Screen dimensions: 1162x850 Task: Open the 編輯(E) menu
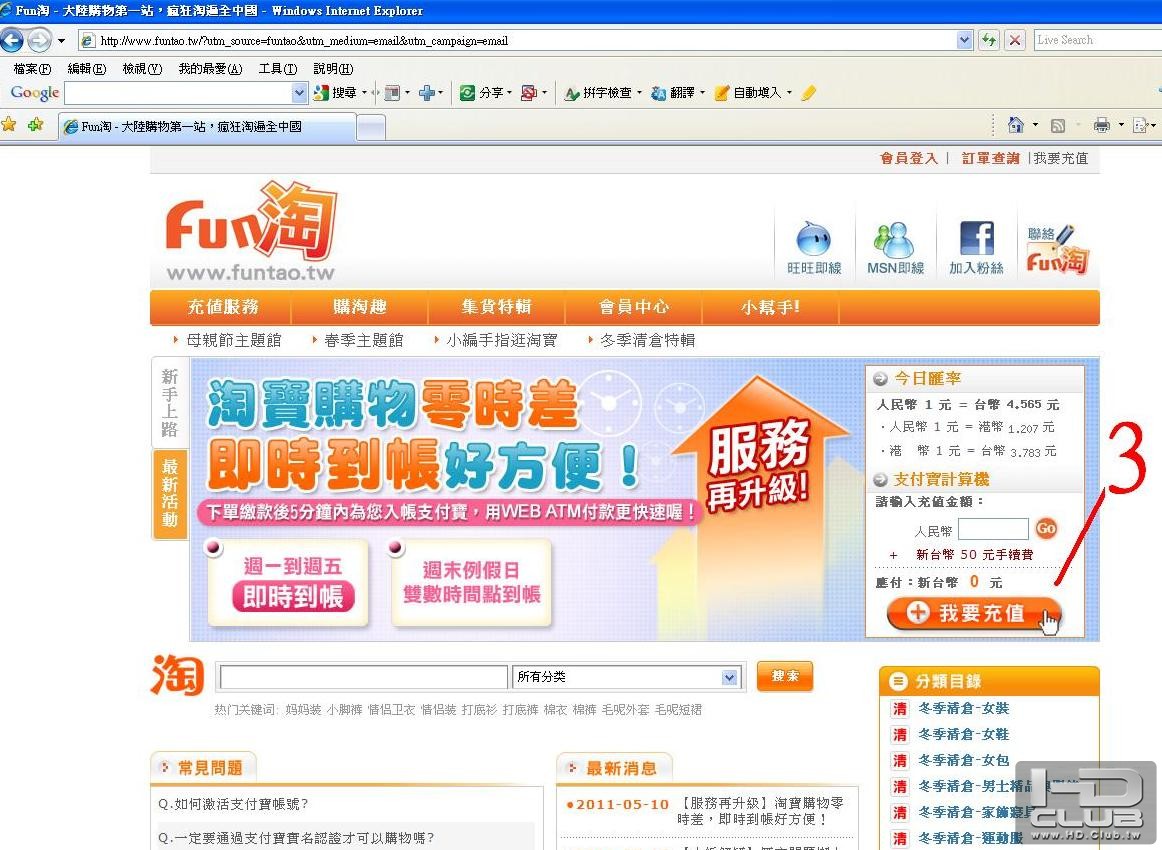[87, 69]
